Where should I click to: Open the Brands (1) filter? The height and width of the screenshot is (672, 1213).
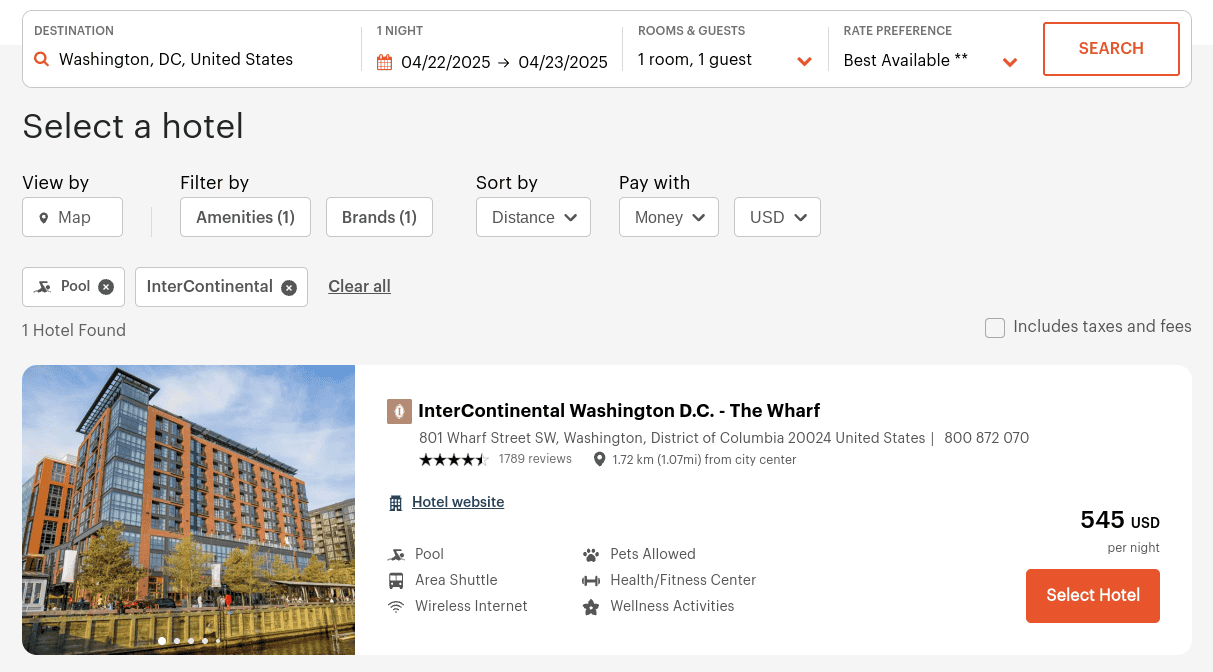pos(379,217)
